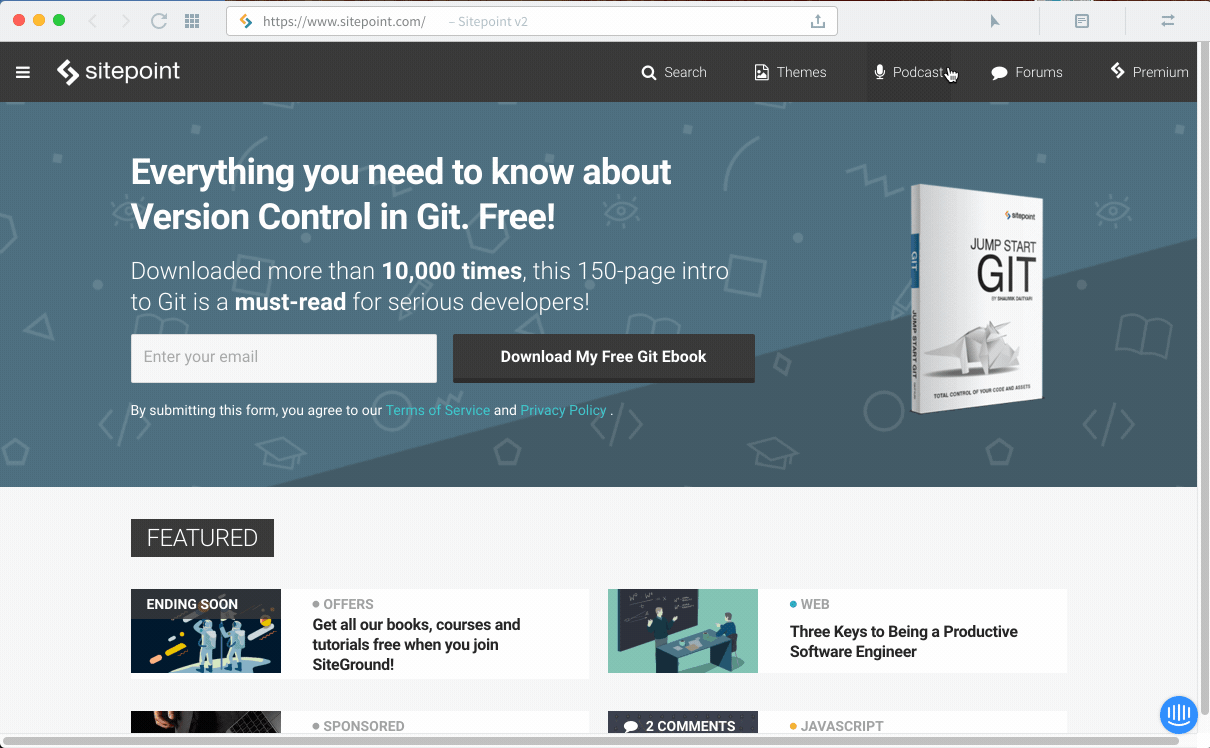Click the share icon in address bar
Image resolution: width=1210 pixels, height=748 pixels.
point(817,21)
